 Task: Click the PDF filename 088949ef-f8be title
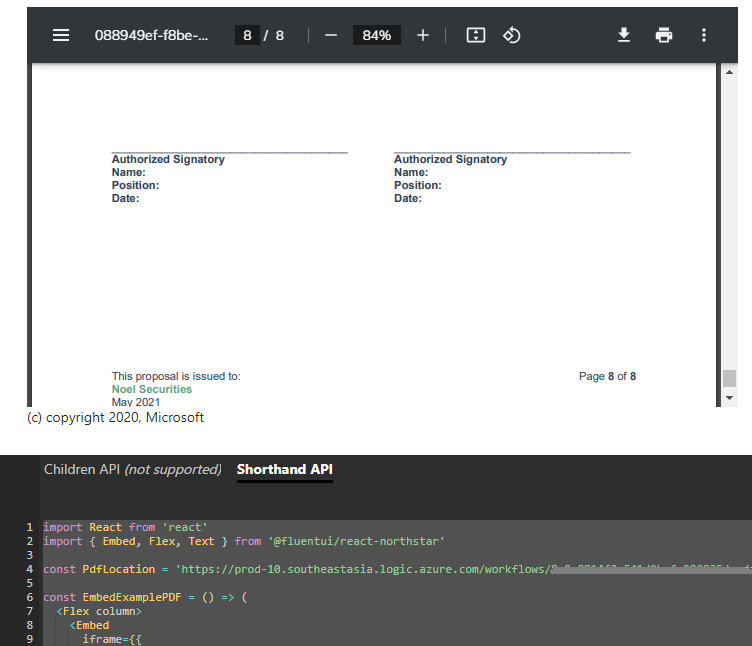pyautogui.click(x=151, y=35)
